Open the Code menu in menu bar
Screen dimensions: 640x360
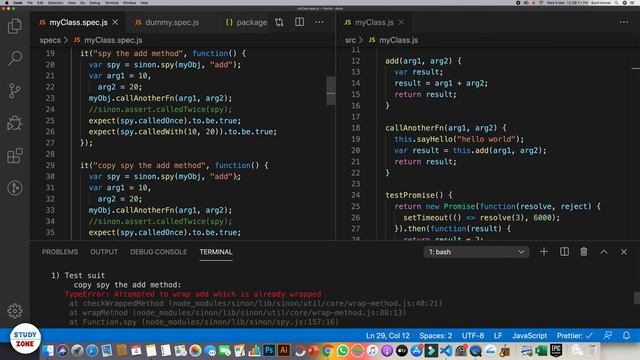(18, 2)
